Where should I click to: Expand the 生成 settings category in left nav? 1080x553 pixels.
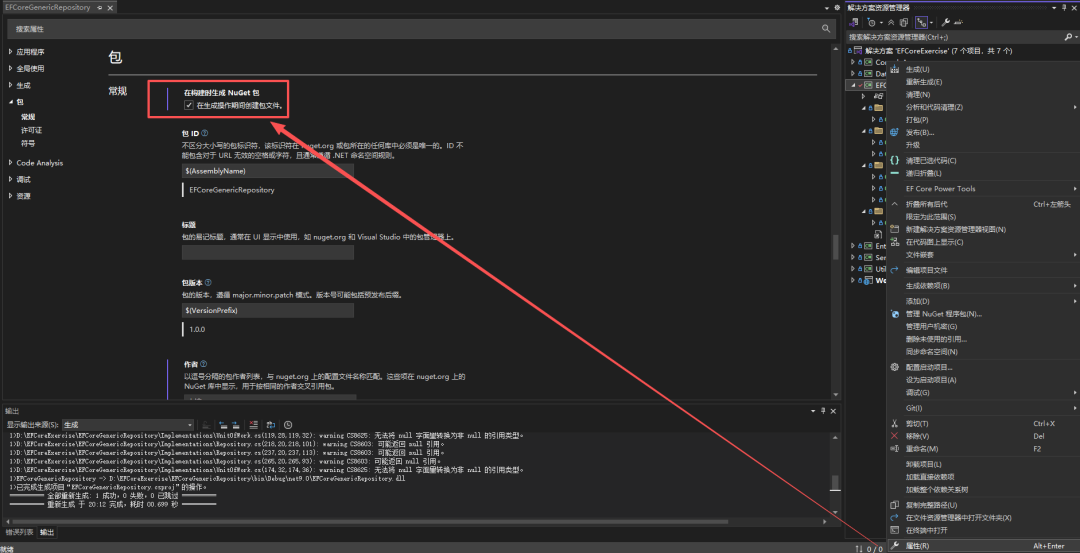pyautogui.click(x=10, y=85)
